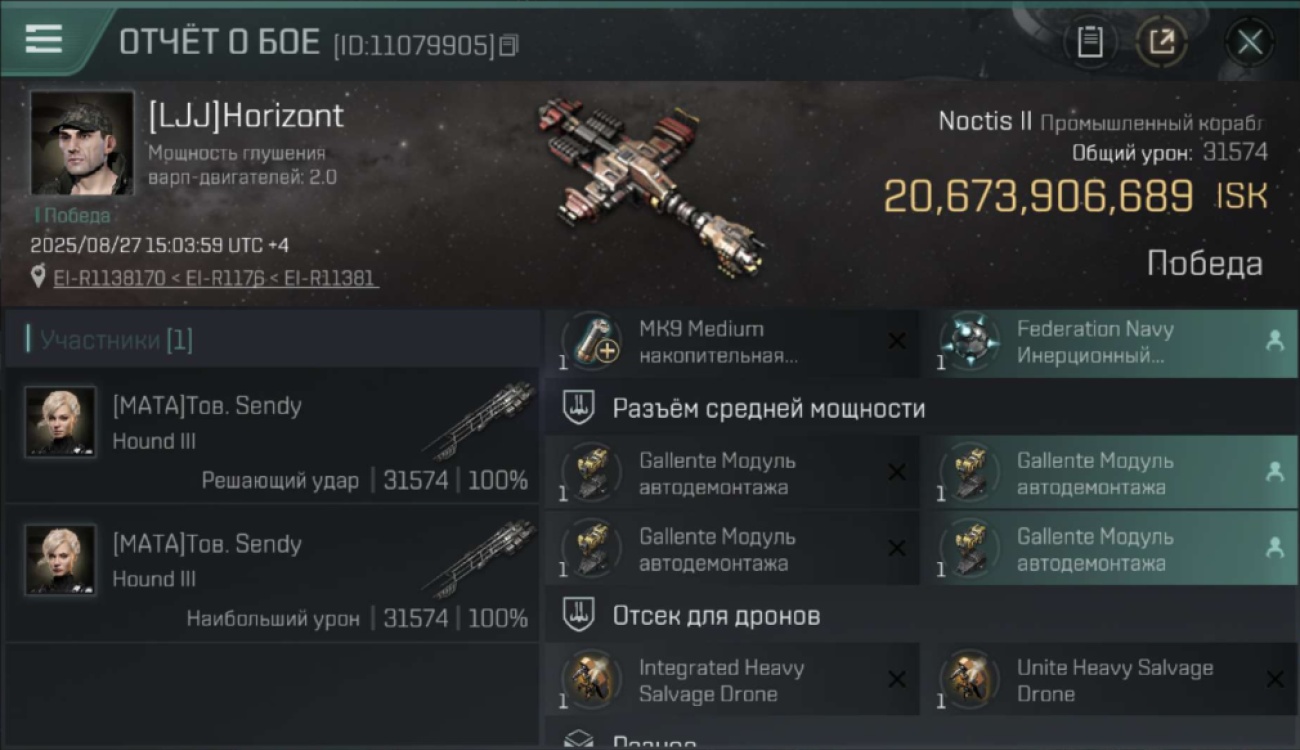This screenshot has height=750, width=1300.
Task: Open the Horizont pilot portrait
Action: (x=82, y=143)
